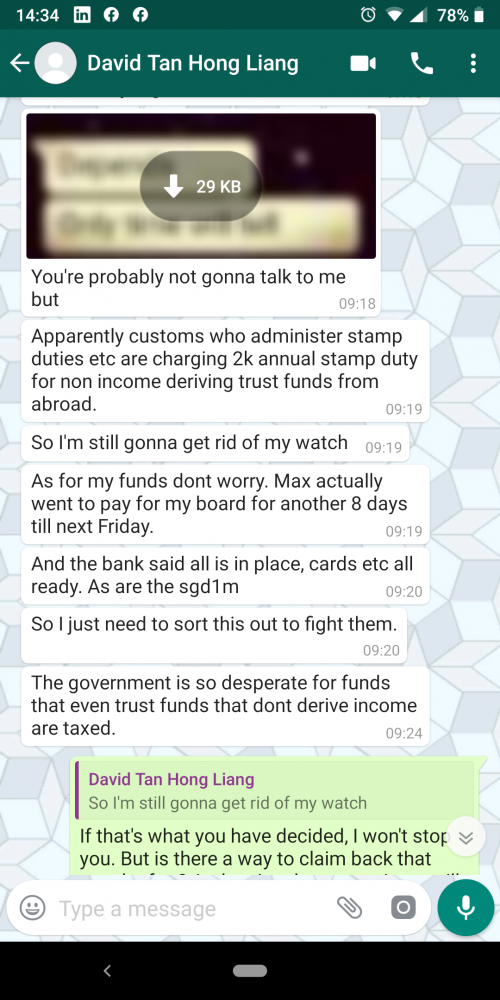Screen dimensions: 500x1000
Task: Tap the home pill in navigation bar
Action: (250, 971)
